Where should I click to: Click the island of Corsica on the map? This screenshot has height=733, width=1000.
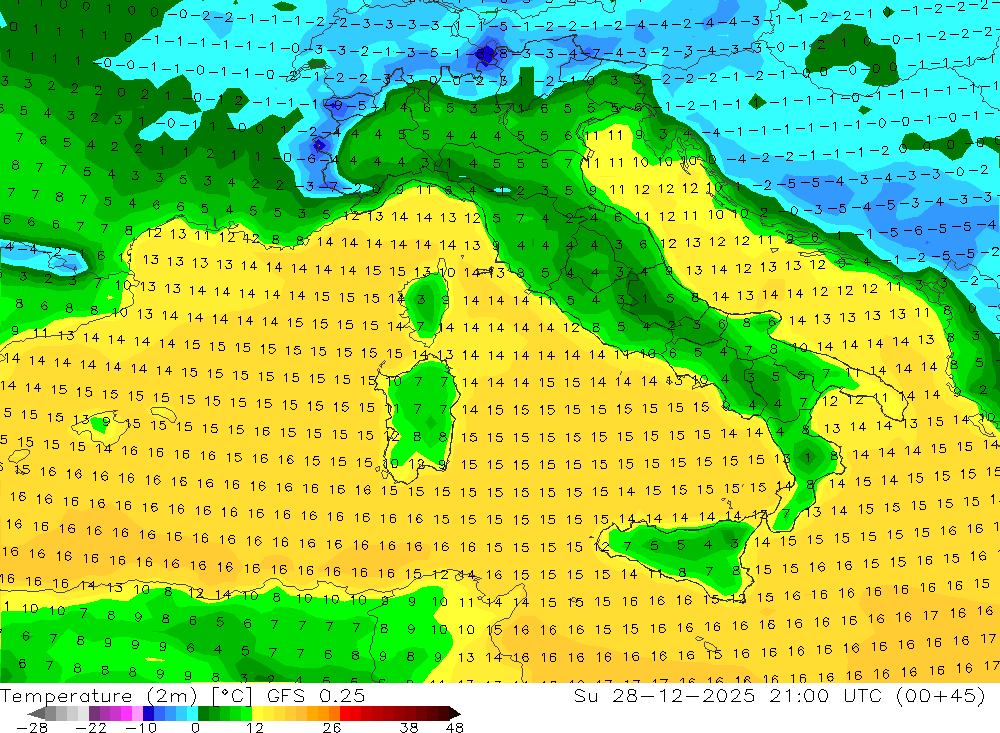pyautogui.click(x=423, y=304)
